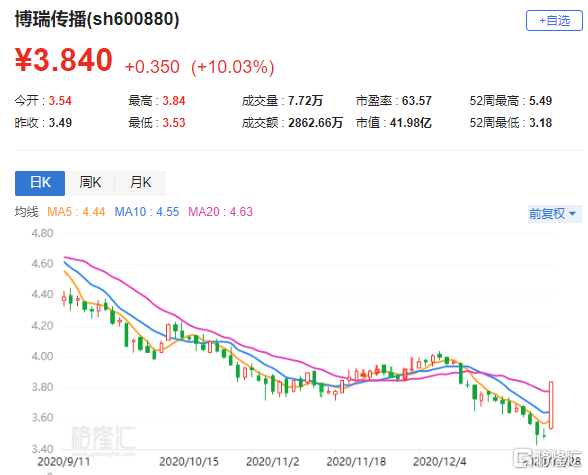Screen dimensions: 588x475
Task: Switch to 周K weekly chart tab
Action: (90, 183)
